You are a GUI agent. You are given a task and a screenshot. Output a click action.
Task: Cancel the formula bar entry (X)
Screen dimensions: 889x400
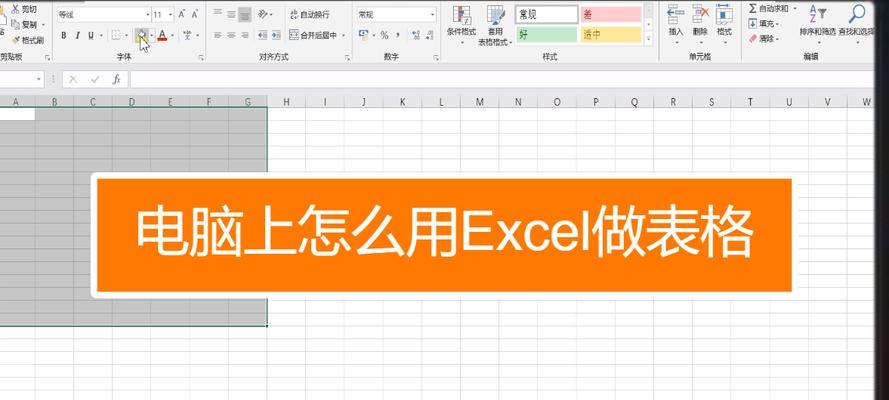[73, 80]
